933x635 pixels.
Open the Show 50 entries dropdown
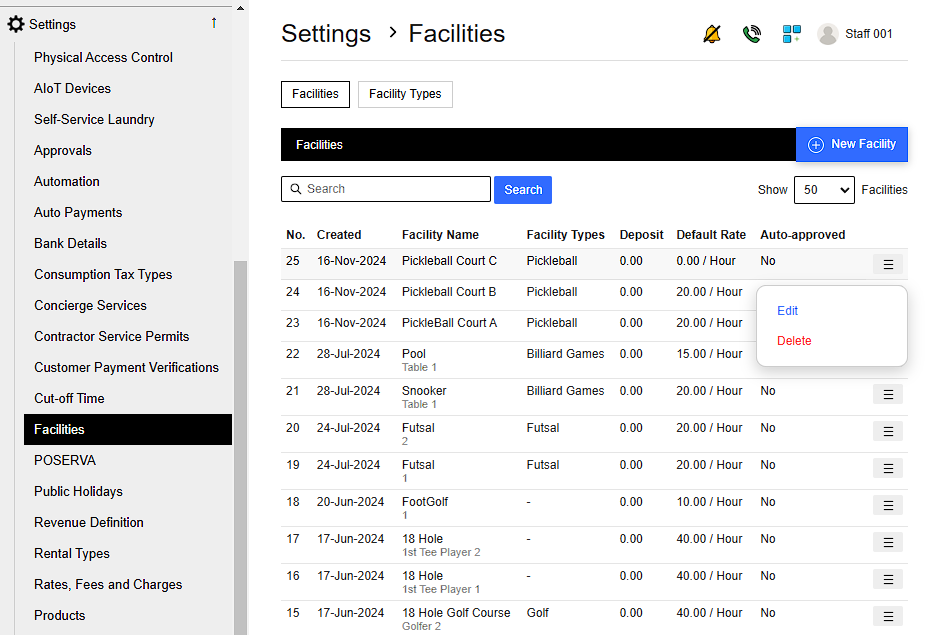click(x=823, y=190)
